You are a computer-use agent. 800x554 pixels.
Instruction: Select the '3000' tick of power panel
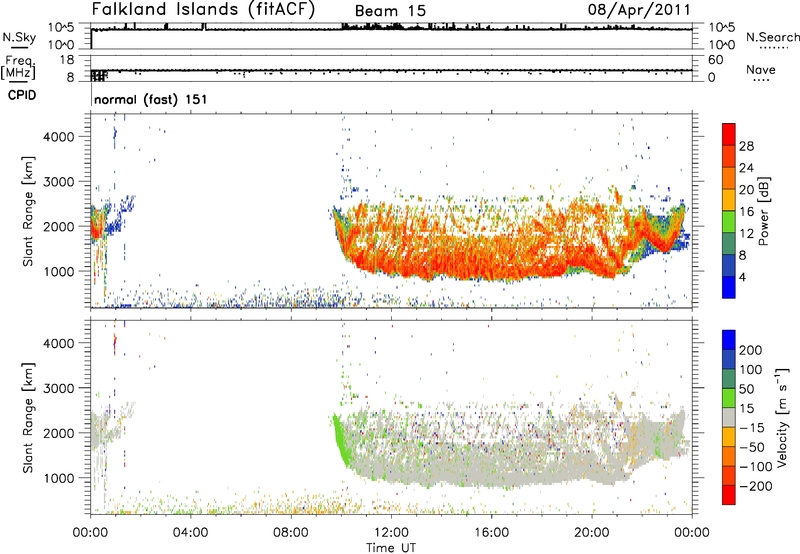[x=58, y=182]
